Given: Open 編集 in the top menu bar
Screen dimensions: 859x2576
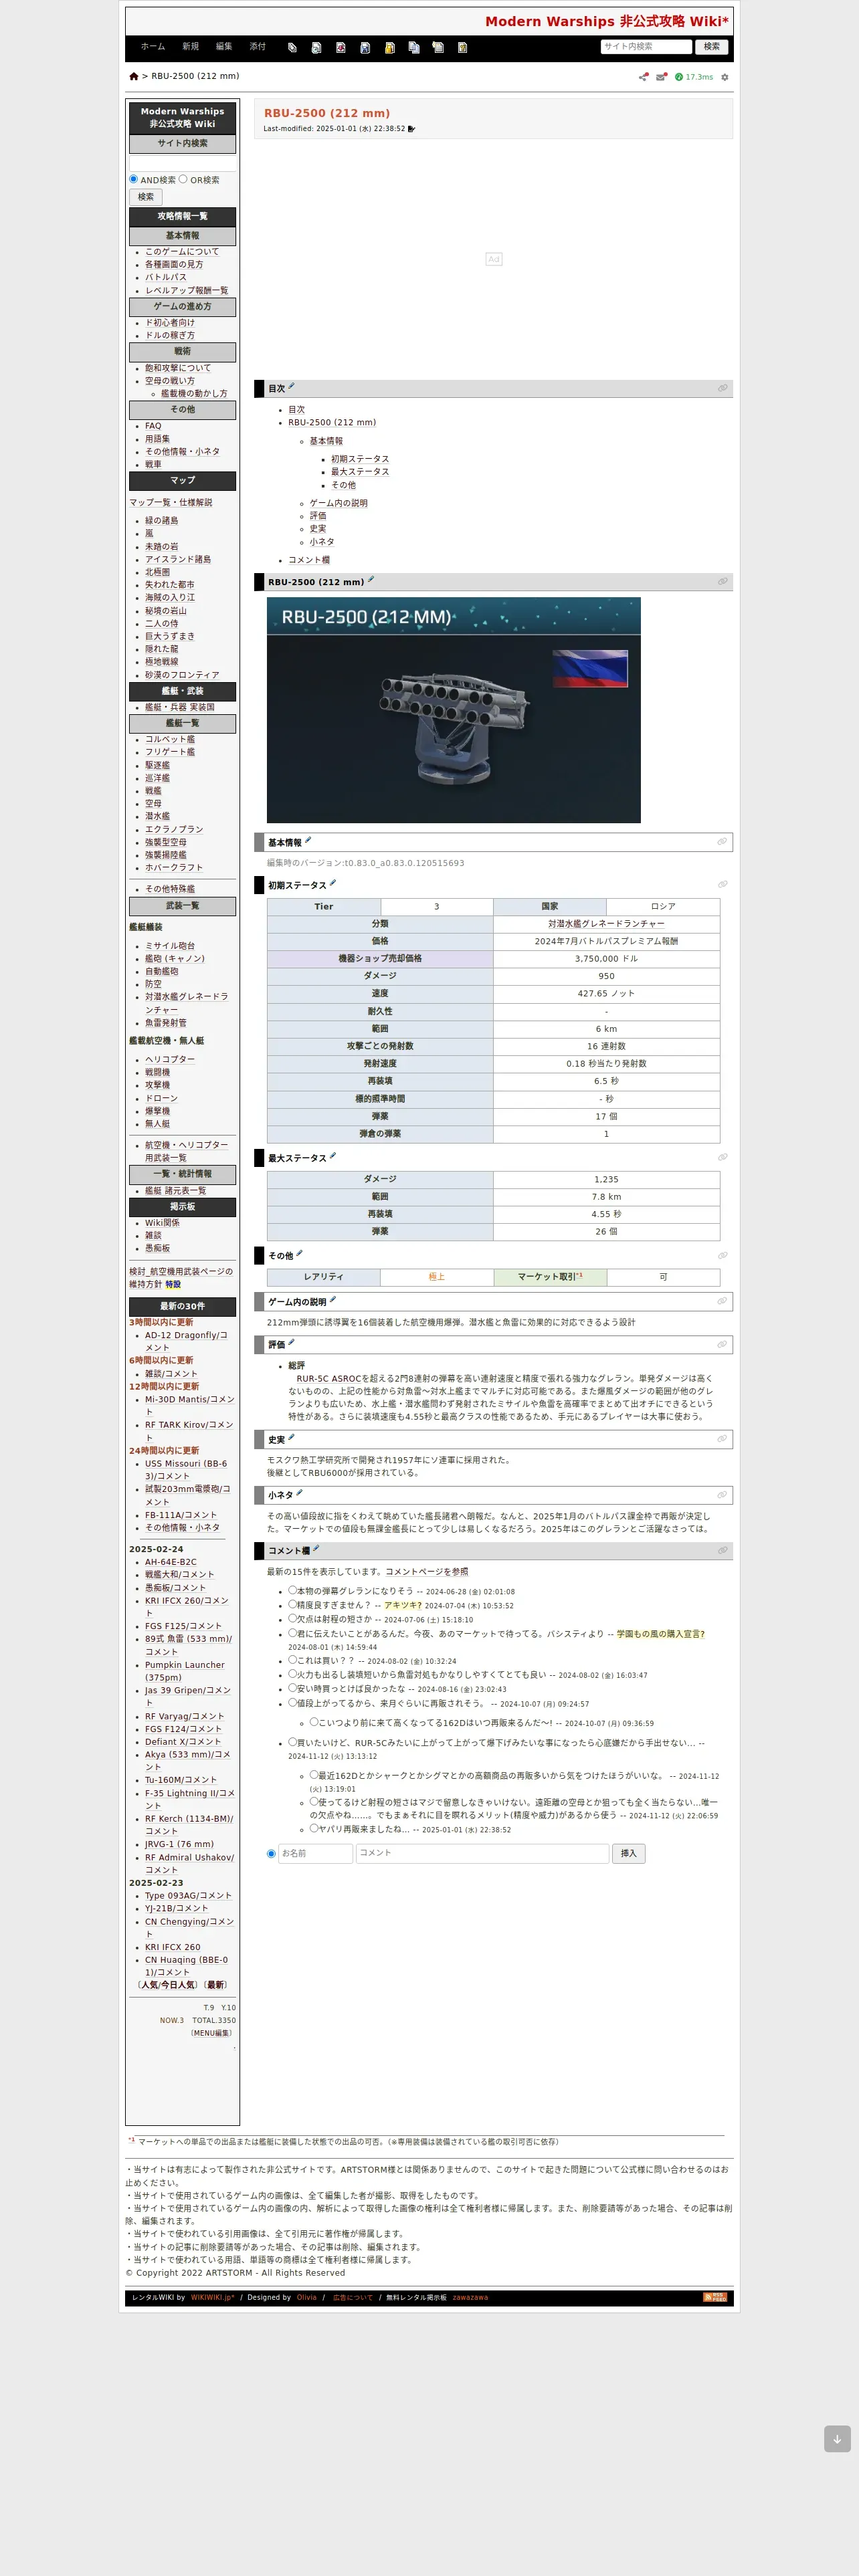Looking at the screenshot, I should tap(224, 47).
